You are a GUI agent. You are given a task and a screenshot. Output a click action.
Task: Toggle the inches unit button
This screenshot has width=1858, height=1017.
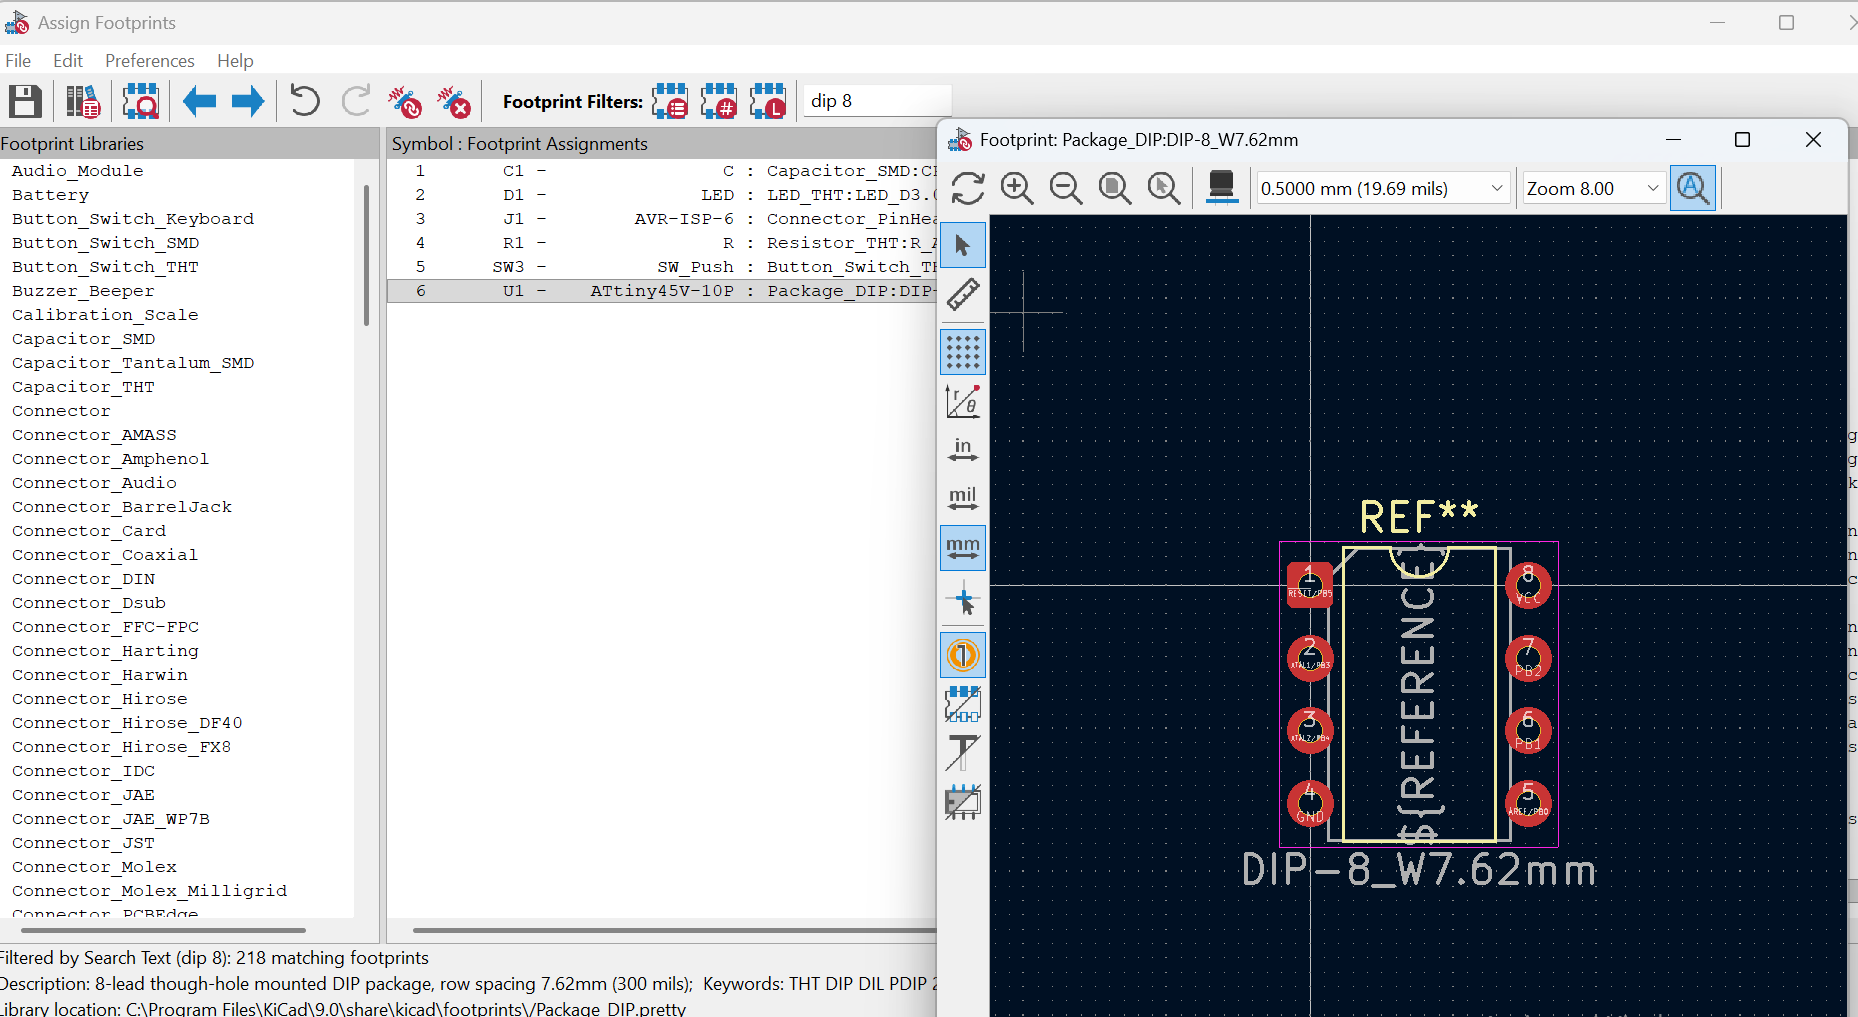click(963, 450)
